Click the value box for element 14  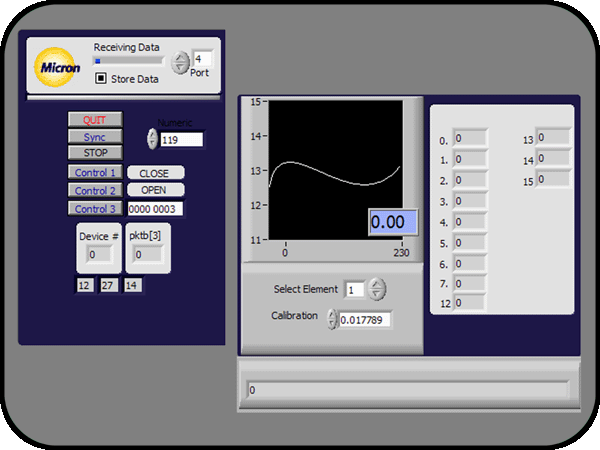pos(553,158)
